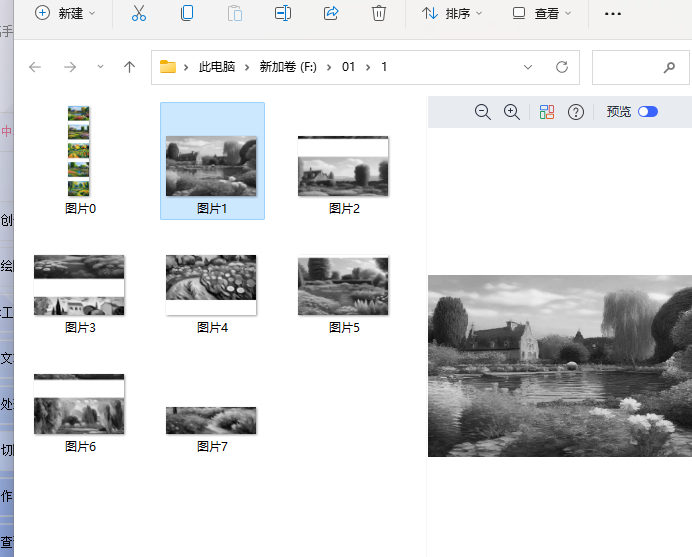Expand the address bar history dropdown
The height and width of the screenshot is (557, 692).
528,67
